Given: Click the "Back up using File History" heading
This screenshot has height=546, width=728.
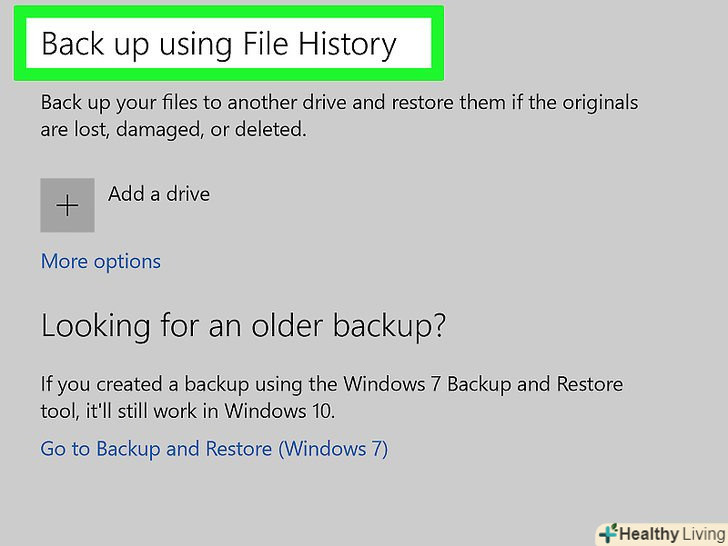Looking at the screenshot, I should (219, 45).
